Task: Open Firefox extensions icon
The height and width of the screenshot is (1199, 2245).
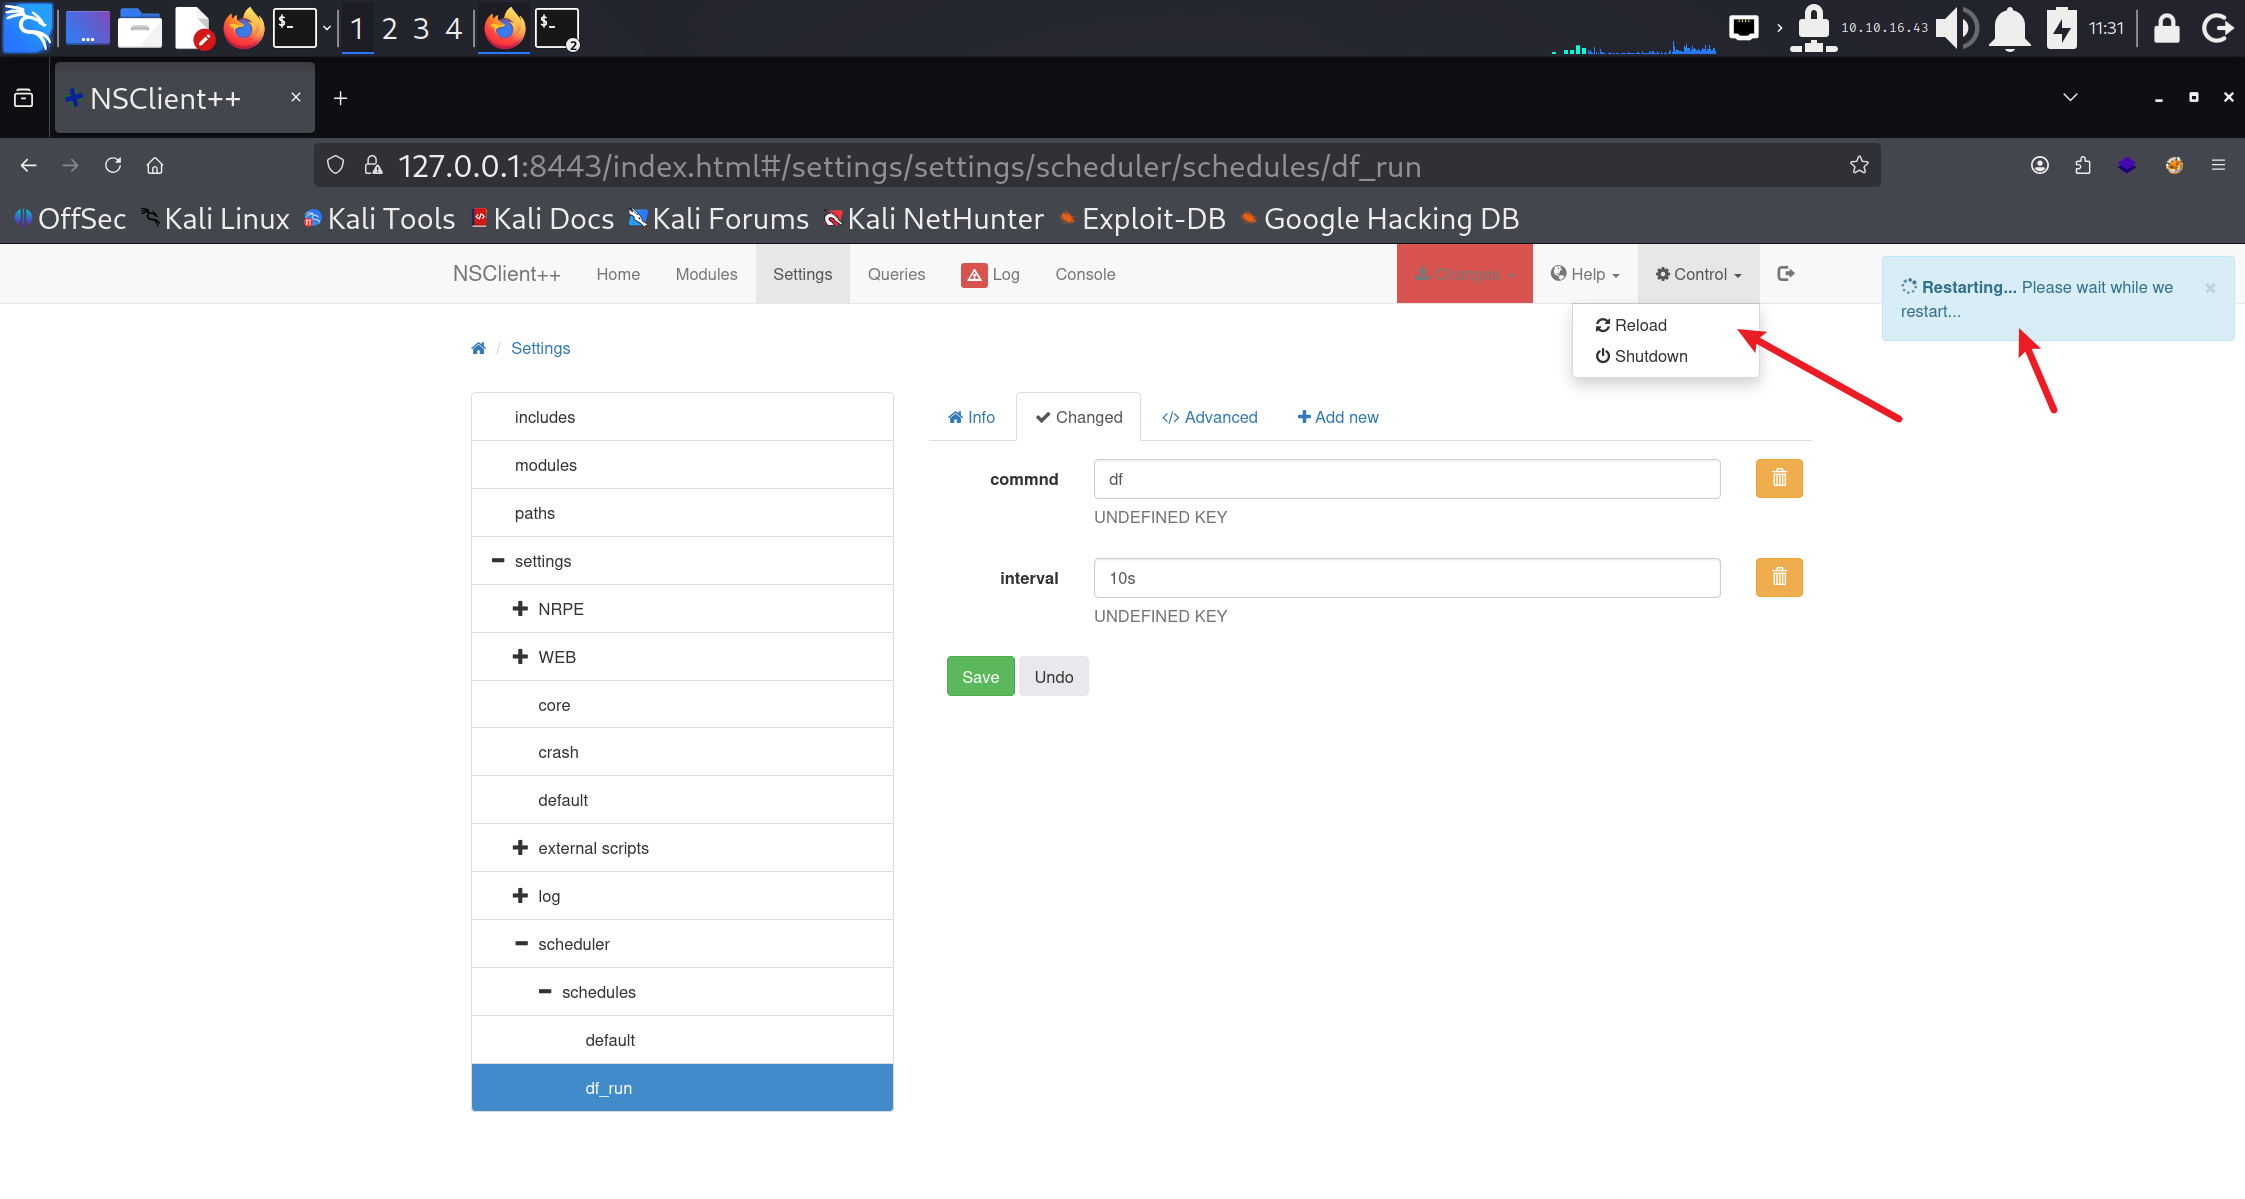Action: pyautogui.click(x=2083, y=165)
